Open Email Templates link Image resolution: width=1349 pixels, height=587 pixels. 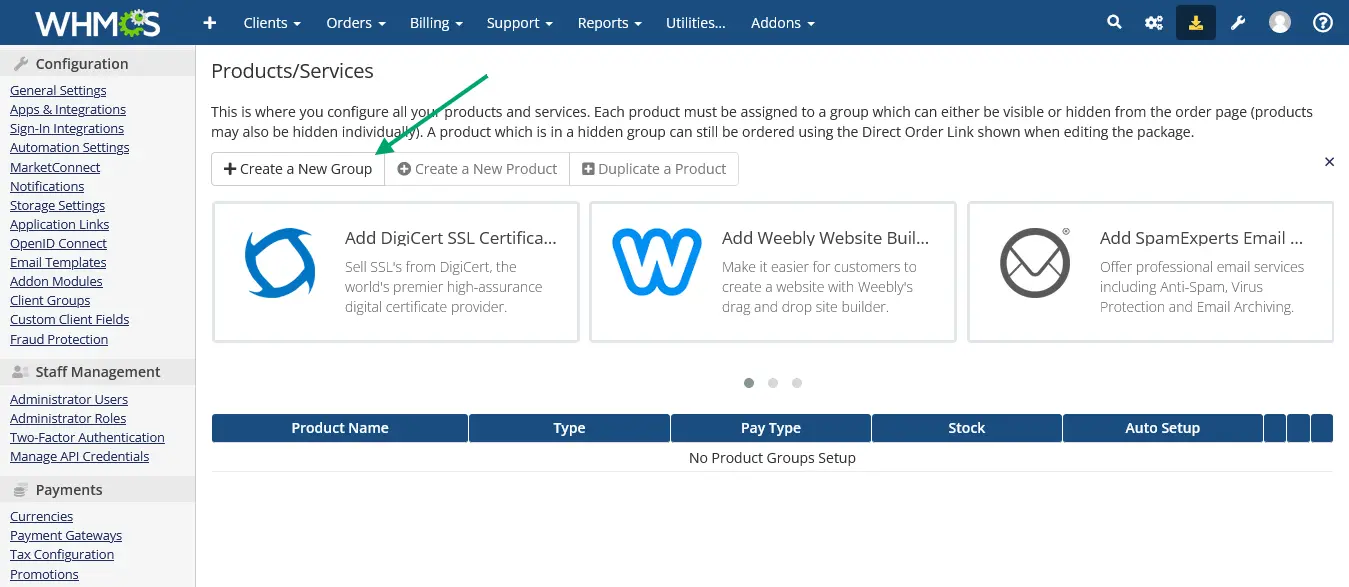pos(58,262)
